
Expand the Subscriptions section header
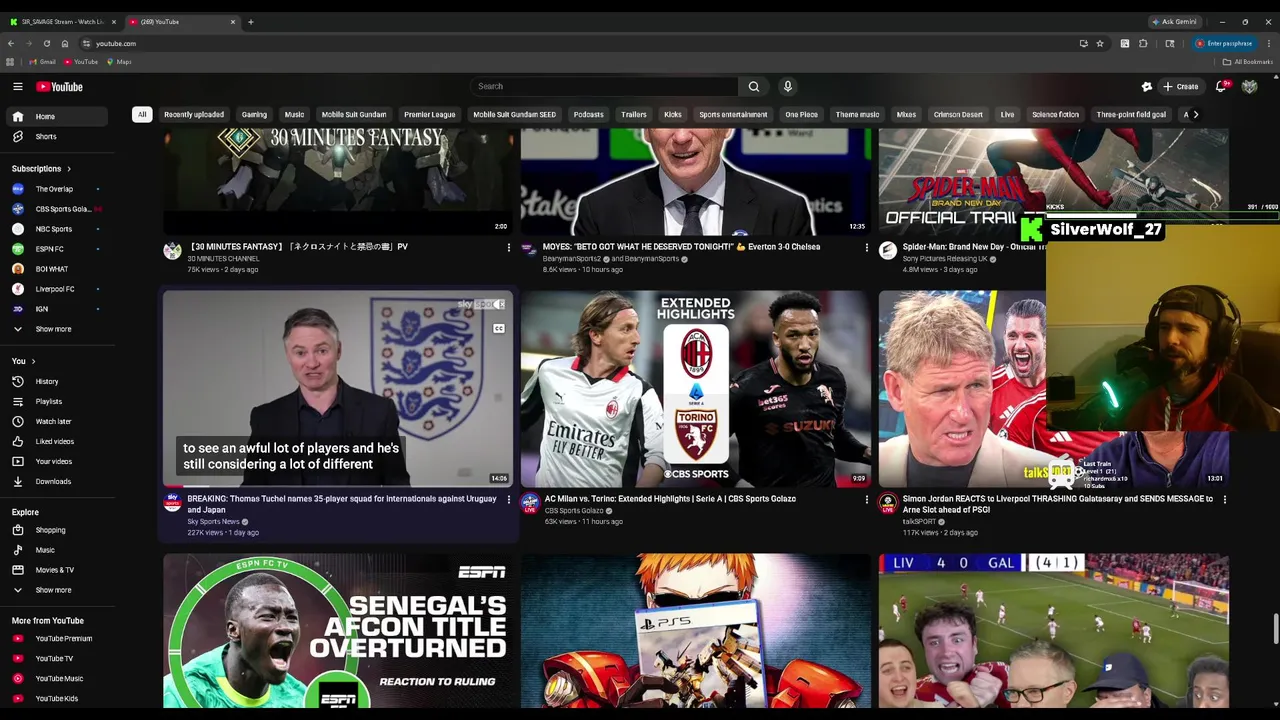(41, 168)
